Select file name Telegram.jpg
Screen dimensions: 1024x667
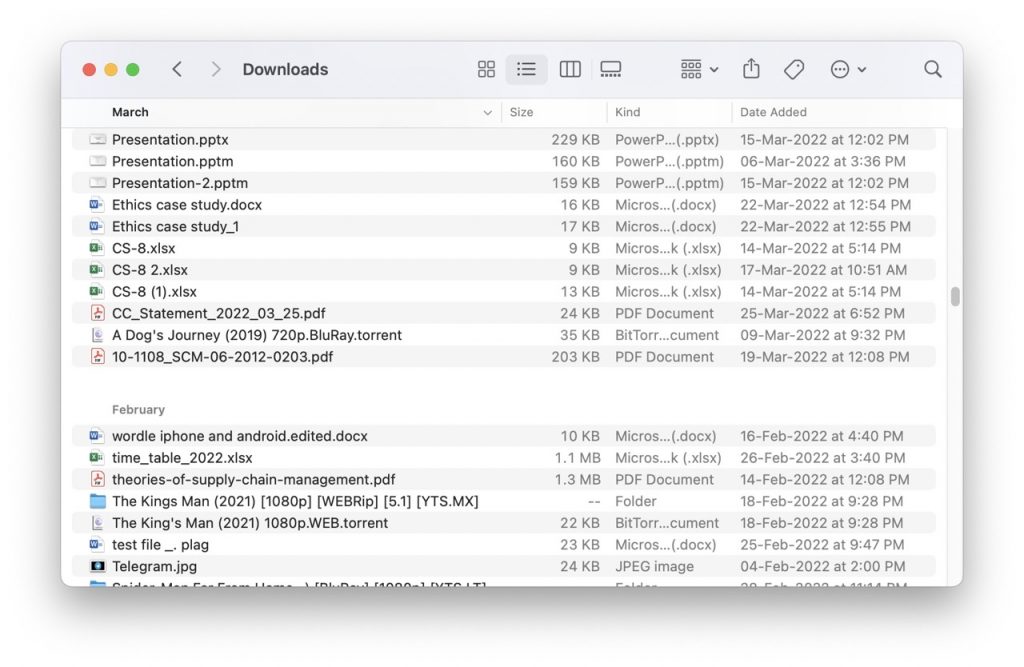coord(154,566)
